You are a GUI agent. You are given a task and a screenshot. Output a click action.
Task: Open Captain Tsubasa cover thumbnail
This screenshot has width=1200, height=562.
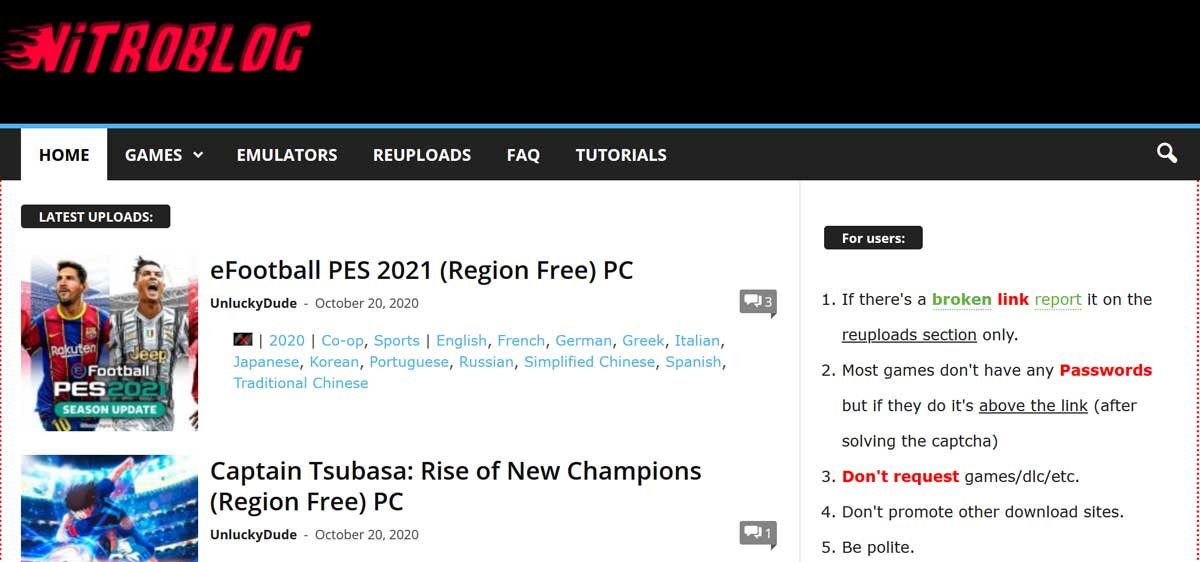(x=109, y=508)
